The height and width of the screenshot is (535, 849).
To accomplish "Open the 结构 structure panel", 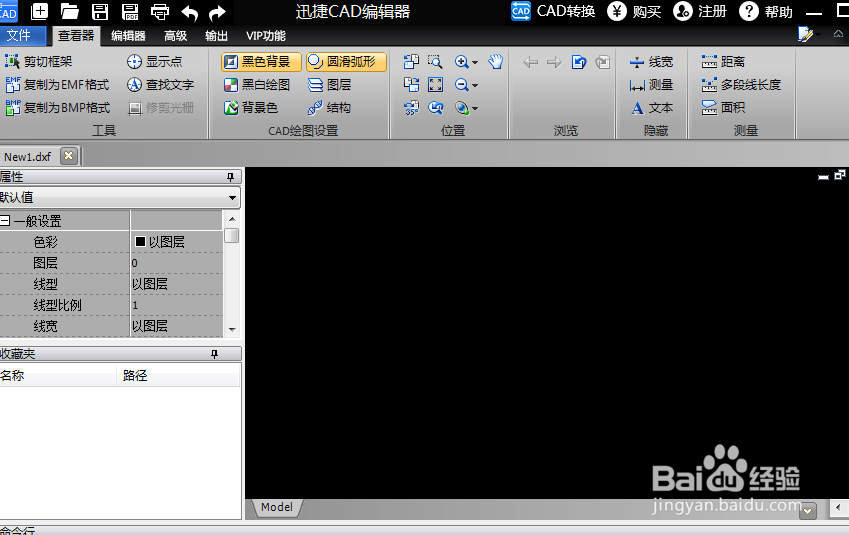I will (329, 108).
